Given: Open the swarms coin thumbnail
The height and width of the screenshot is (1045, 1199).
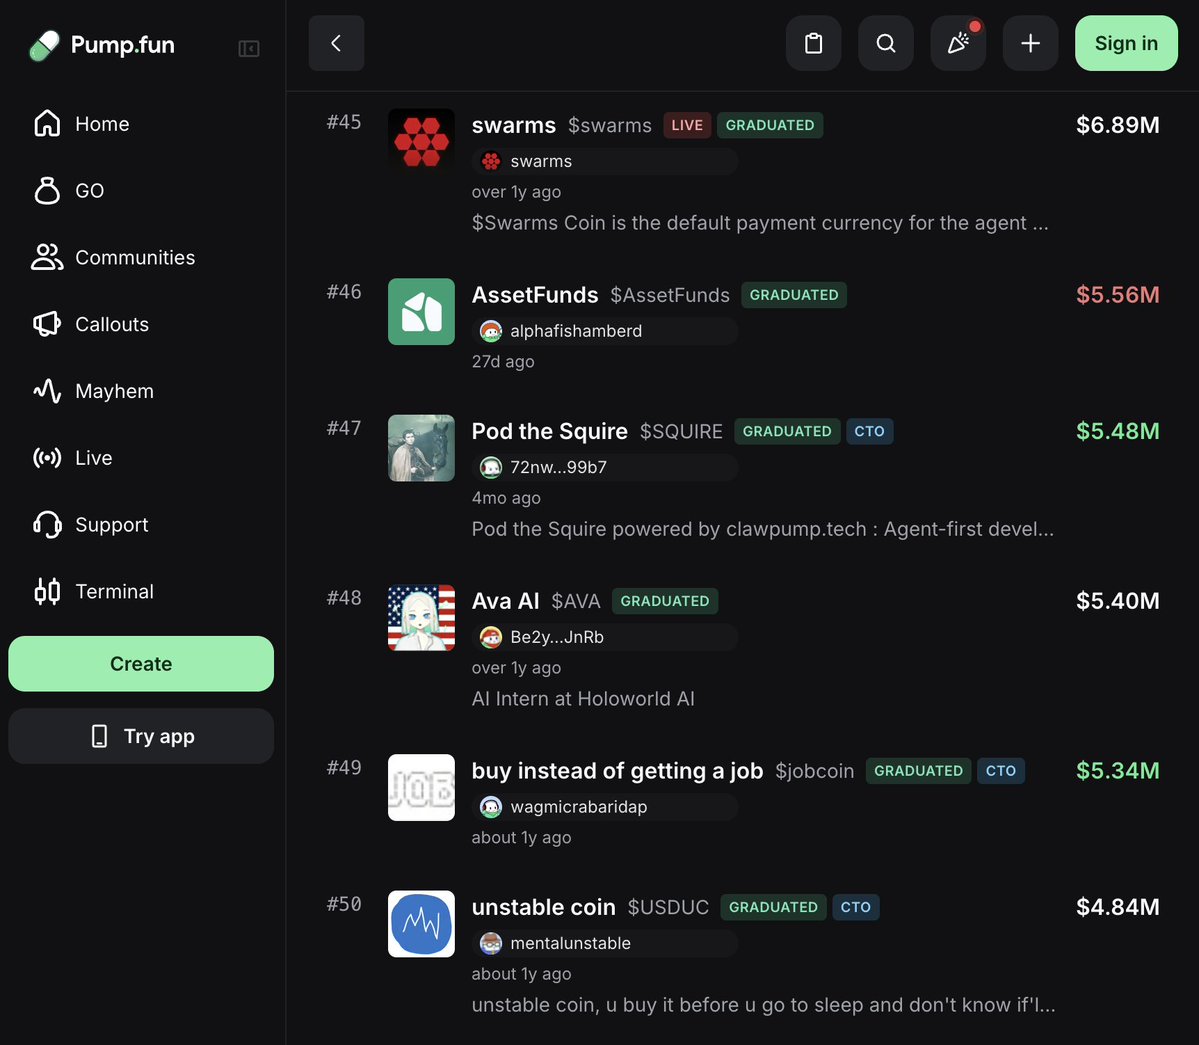Looking at the screenshot, I should tap(421, 141).
